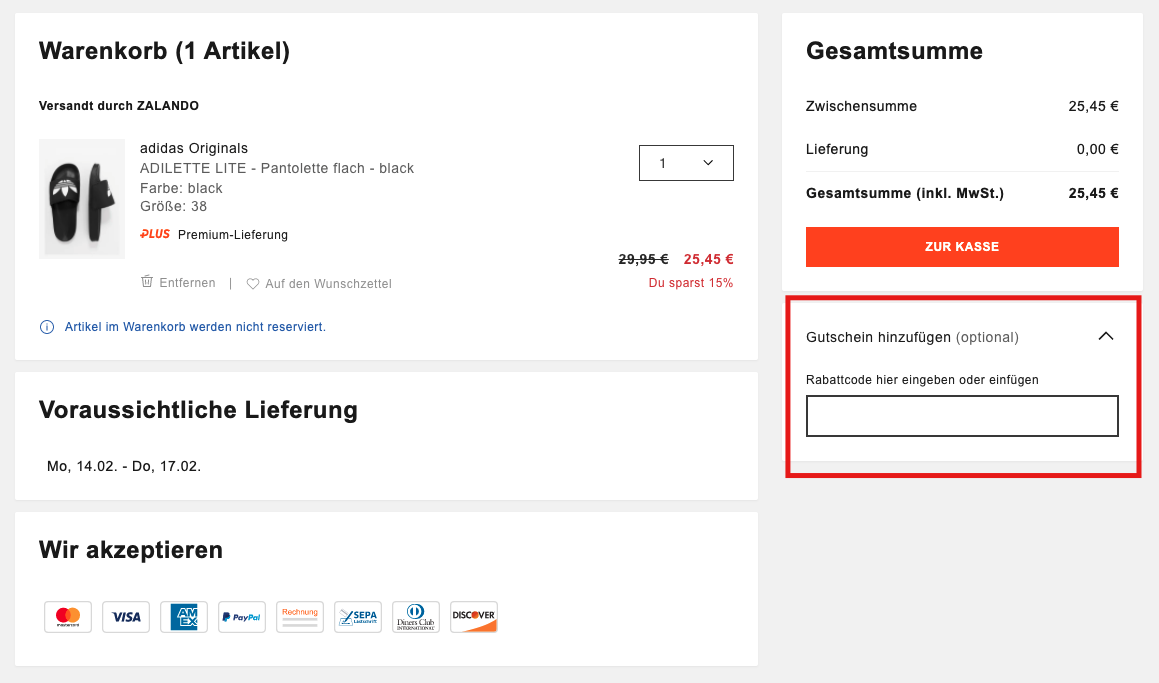The width and height of the screenshot is (1159, 683).
Task: Open the quantity dropdown showing 1
Action: point(686,163)
